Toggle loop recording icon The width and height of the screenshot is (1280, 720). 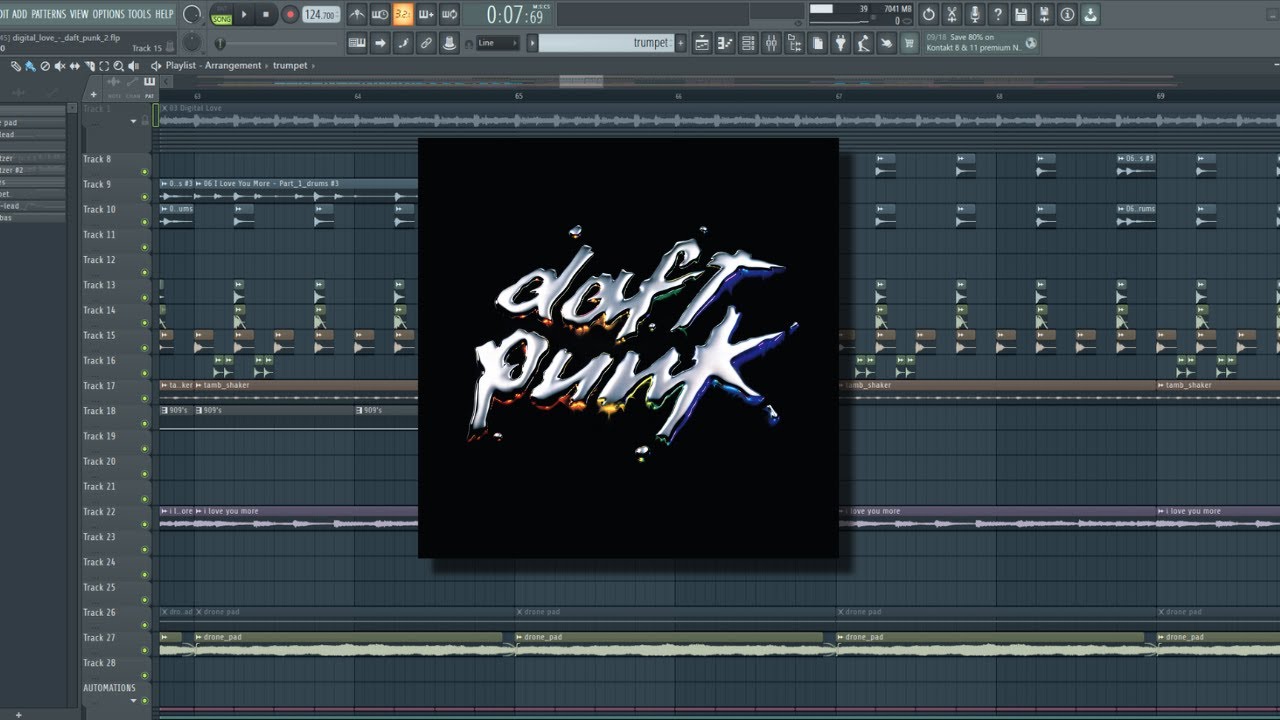click(449, 14)
